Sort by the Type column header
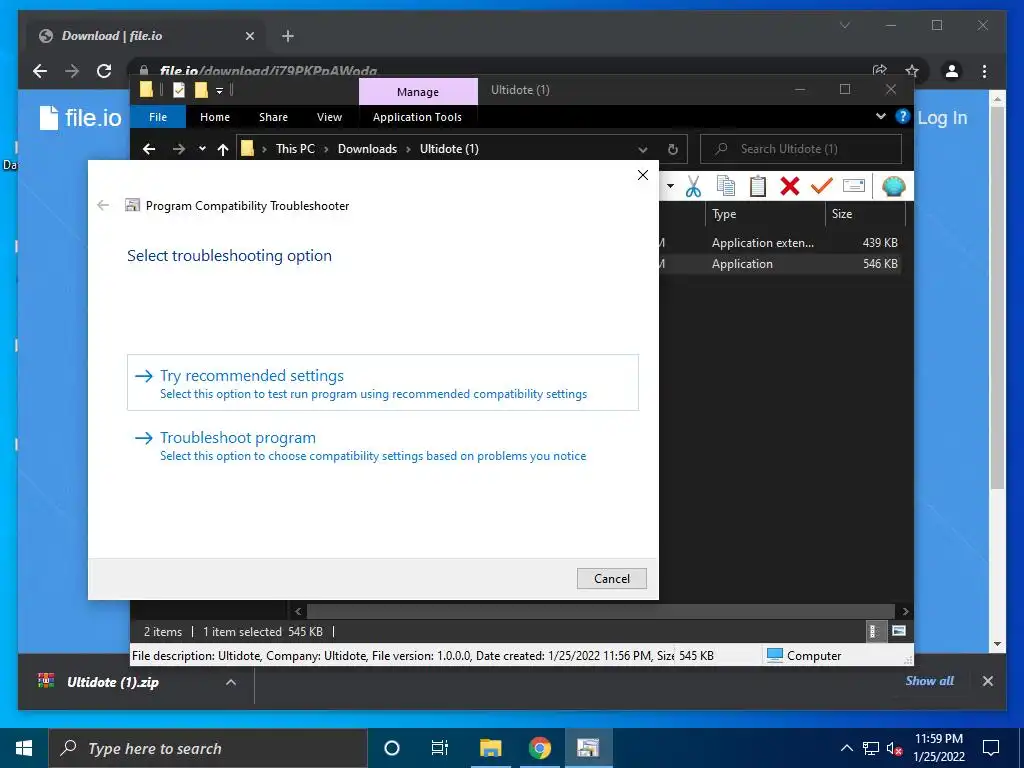Image resolution: width=1024 pixels, height=768 pixels. (x=765, y=214)
